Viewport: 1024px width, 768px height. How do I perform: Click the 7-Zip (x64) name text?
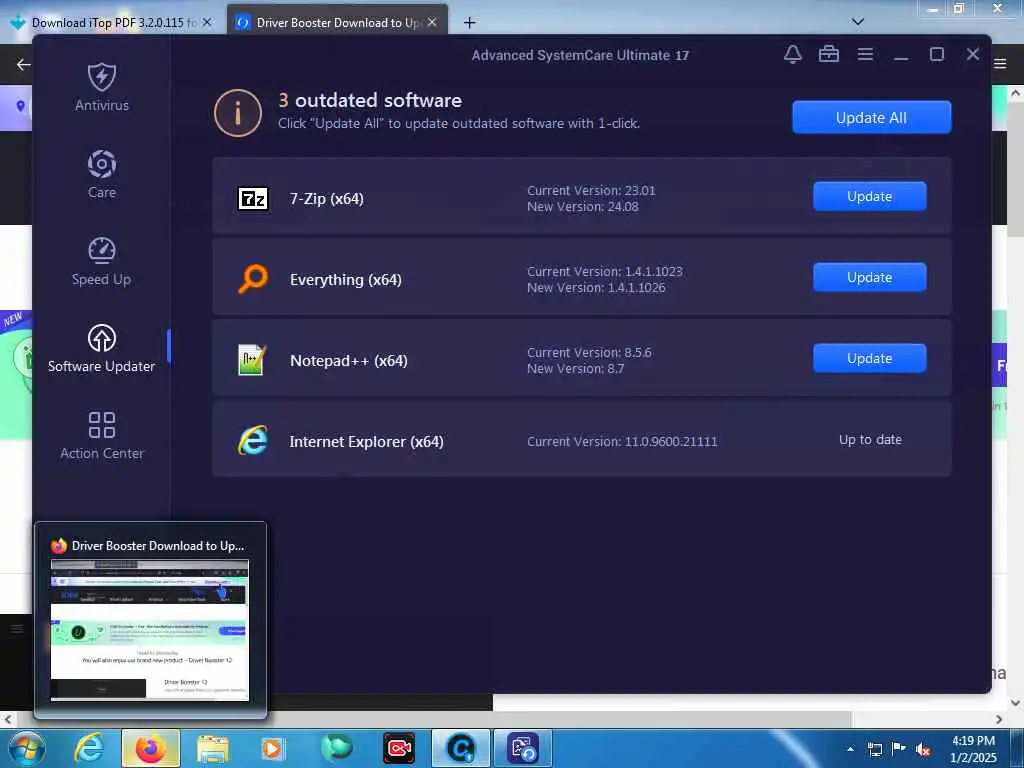(327, 199)
